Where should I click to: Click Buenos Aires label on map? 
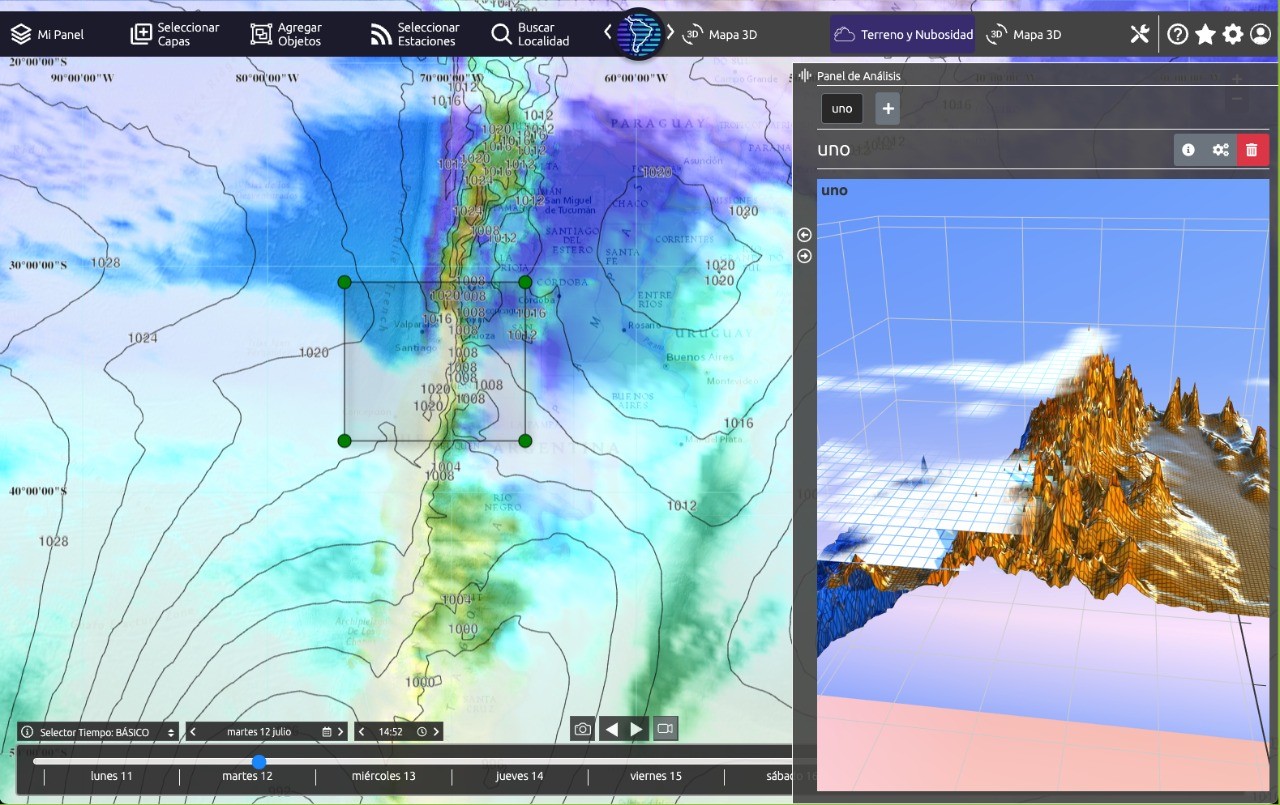pyautogui.click(x=700, y=357)
